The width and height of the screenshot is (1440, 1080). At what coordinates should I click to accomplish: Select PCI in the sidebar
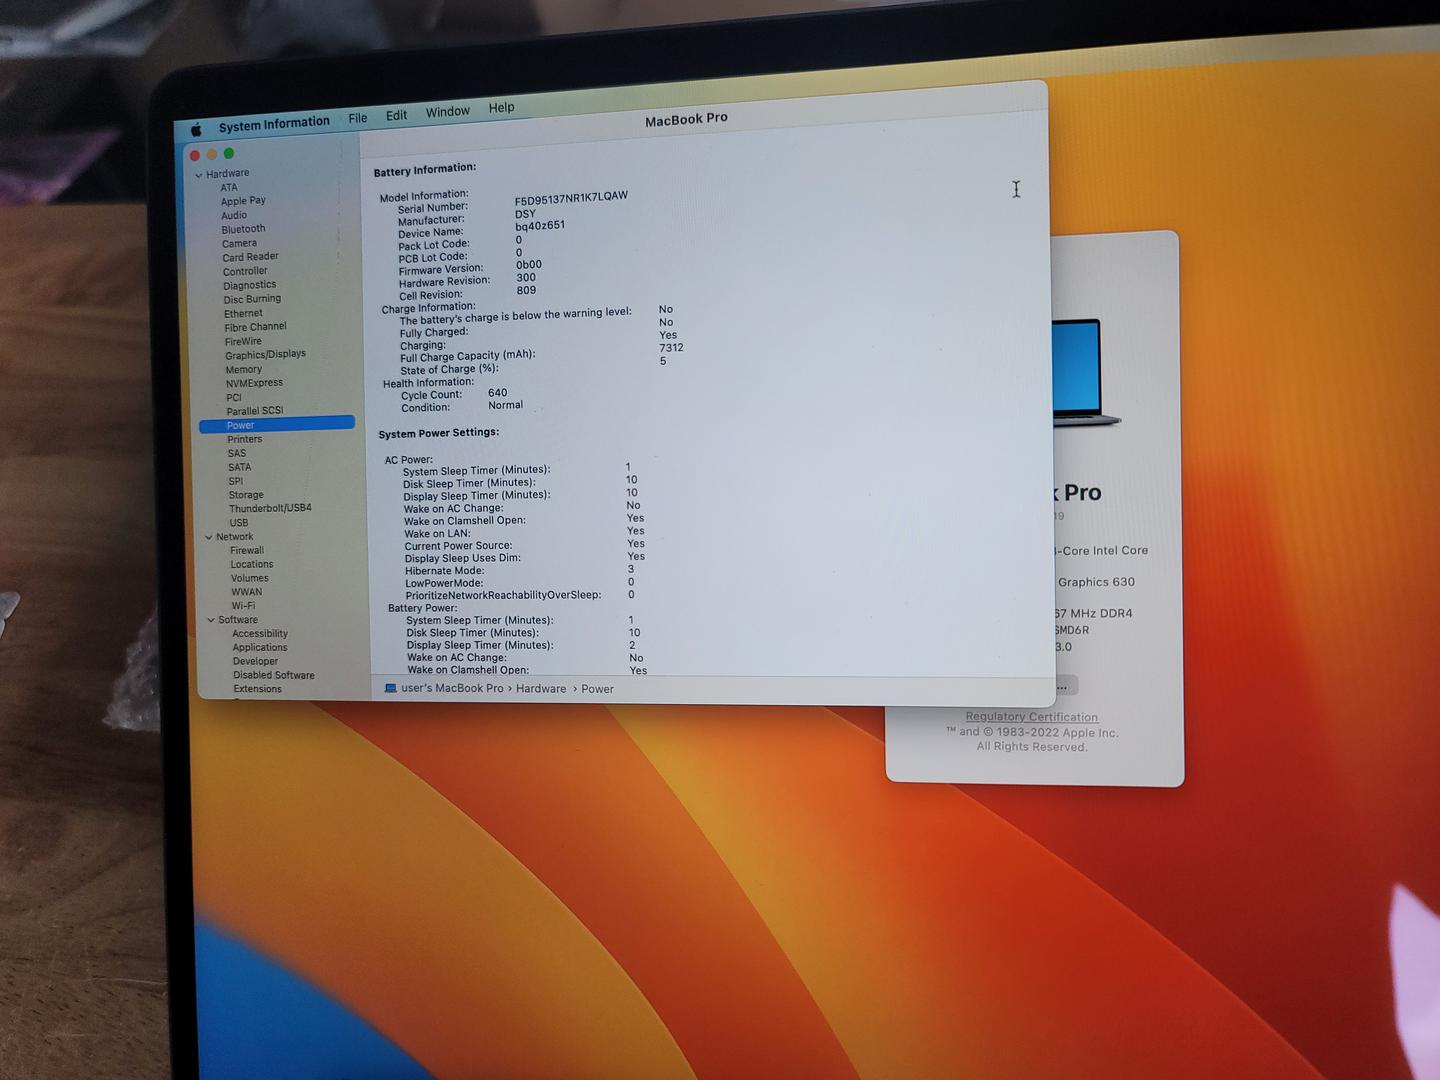[234, 397]
